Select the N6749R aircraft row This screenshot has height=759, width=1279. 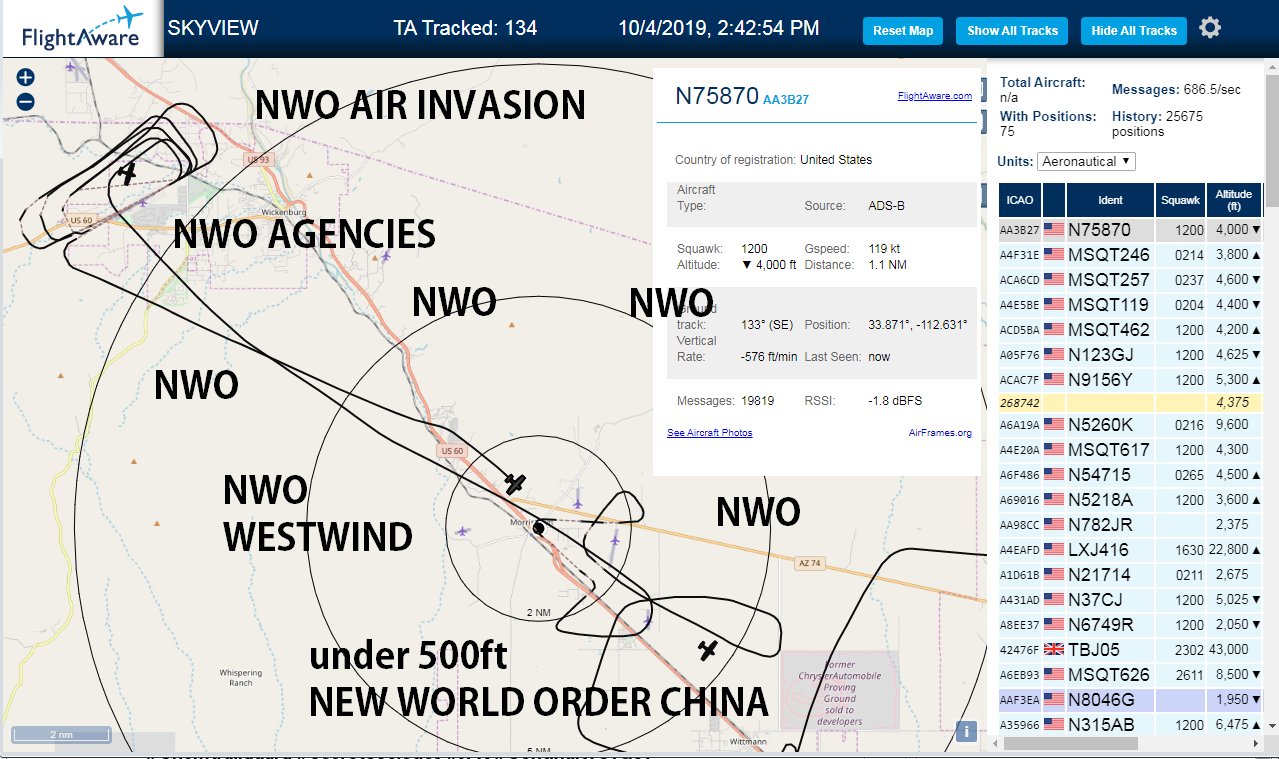1130,625
